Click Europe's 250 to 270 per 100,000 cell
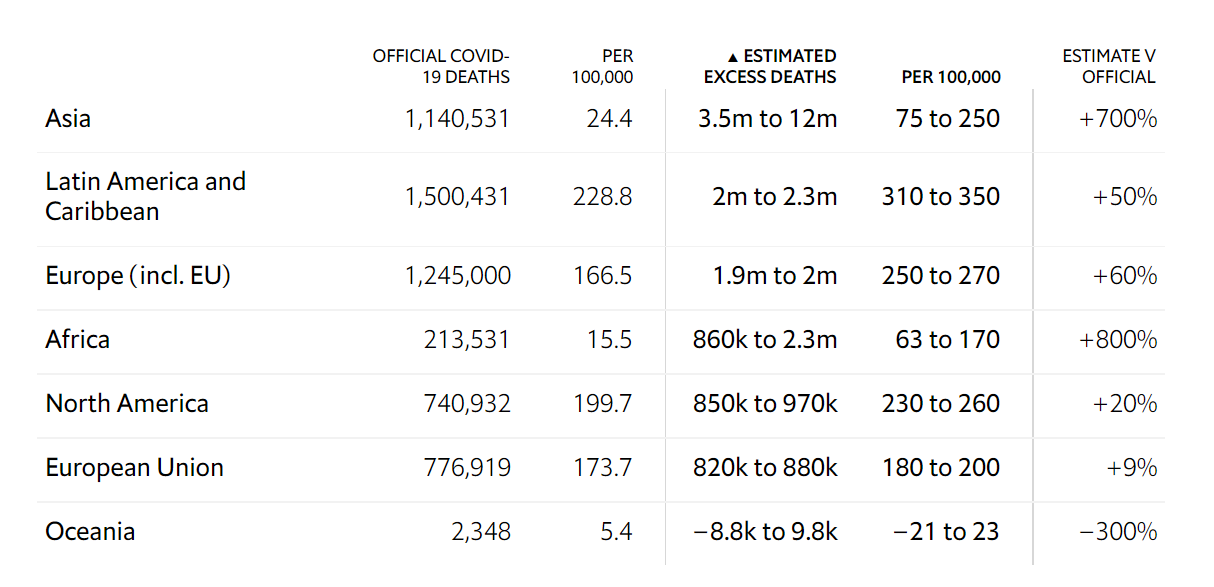Viewport: 1214px width, 587px height. tap(940, 276)
